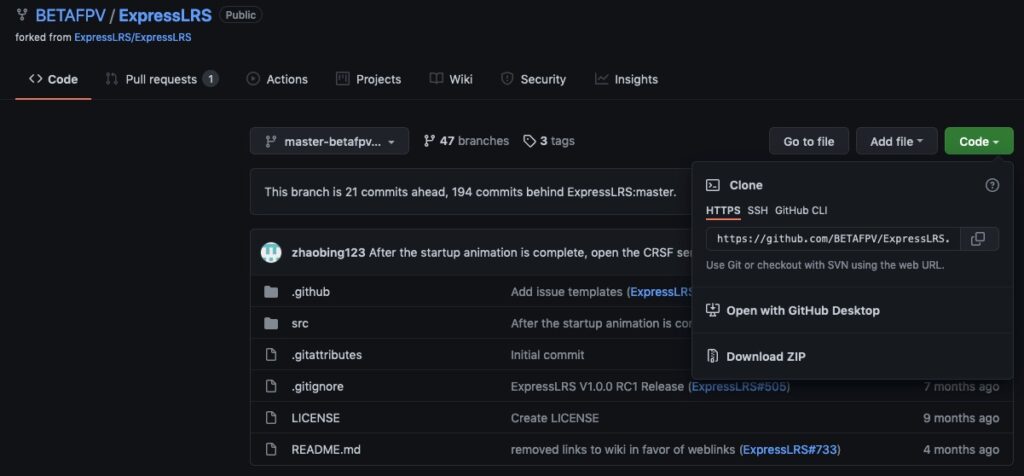
Task: Click the src folder icon
Action: click(x=271, y=324)
